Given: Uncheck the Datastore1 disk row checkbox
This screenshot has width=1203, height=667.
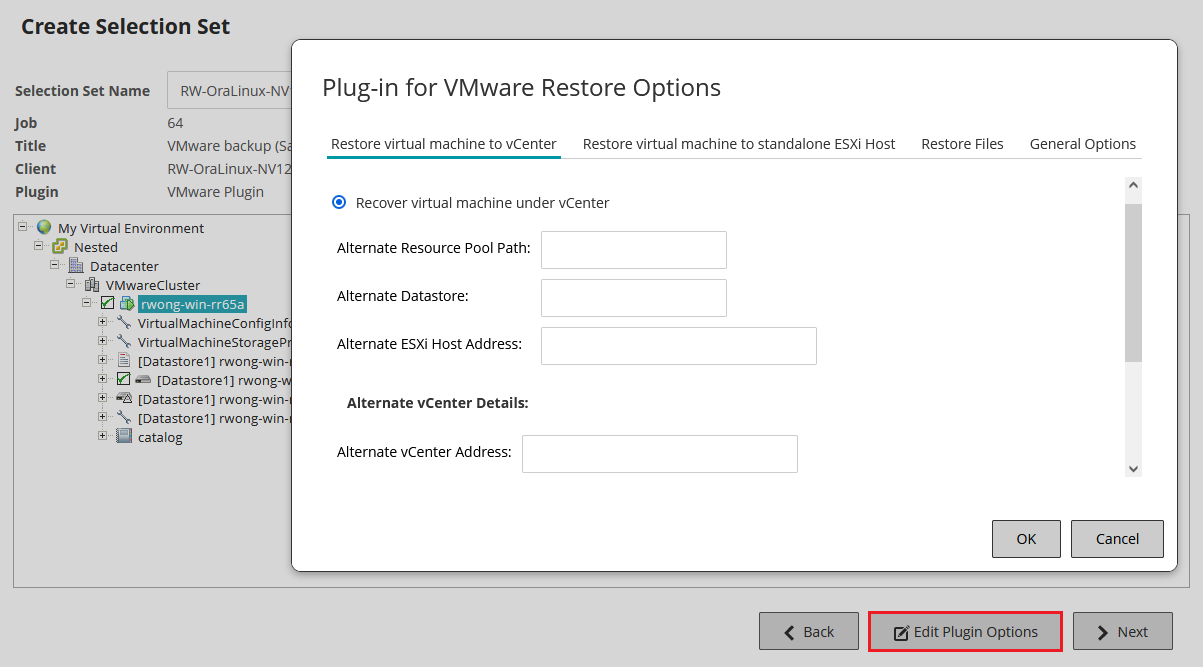Looking at the screenshot, I should click(x=124, y=380).
